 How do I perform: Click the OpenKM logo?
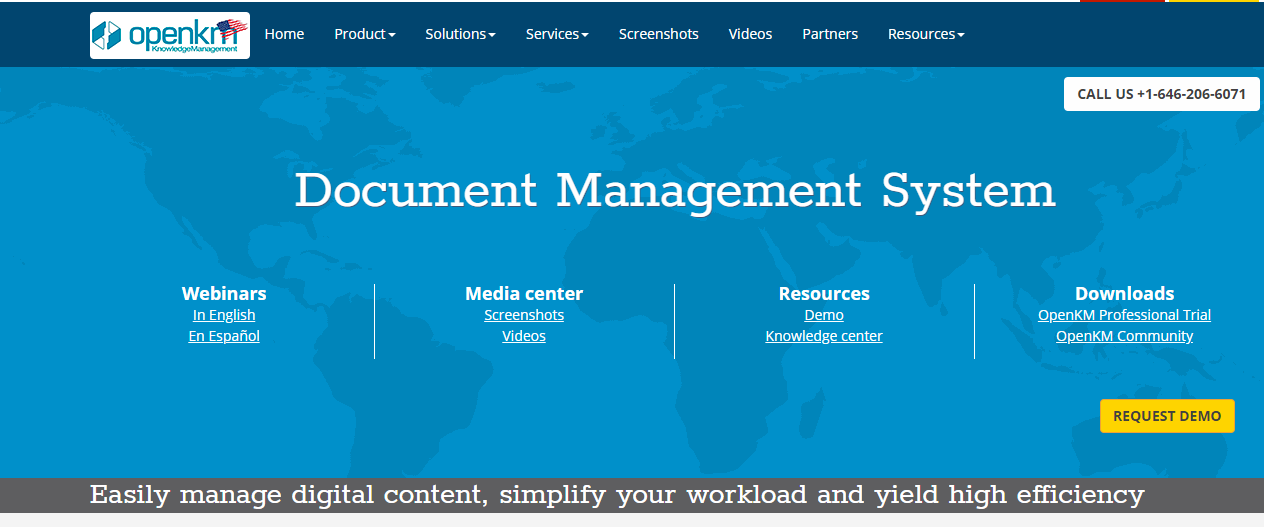point(170,35)
